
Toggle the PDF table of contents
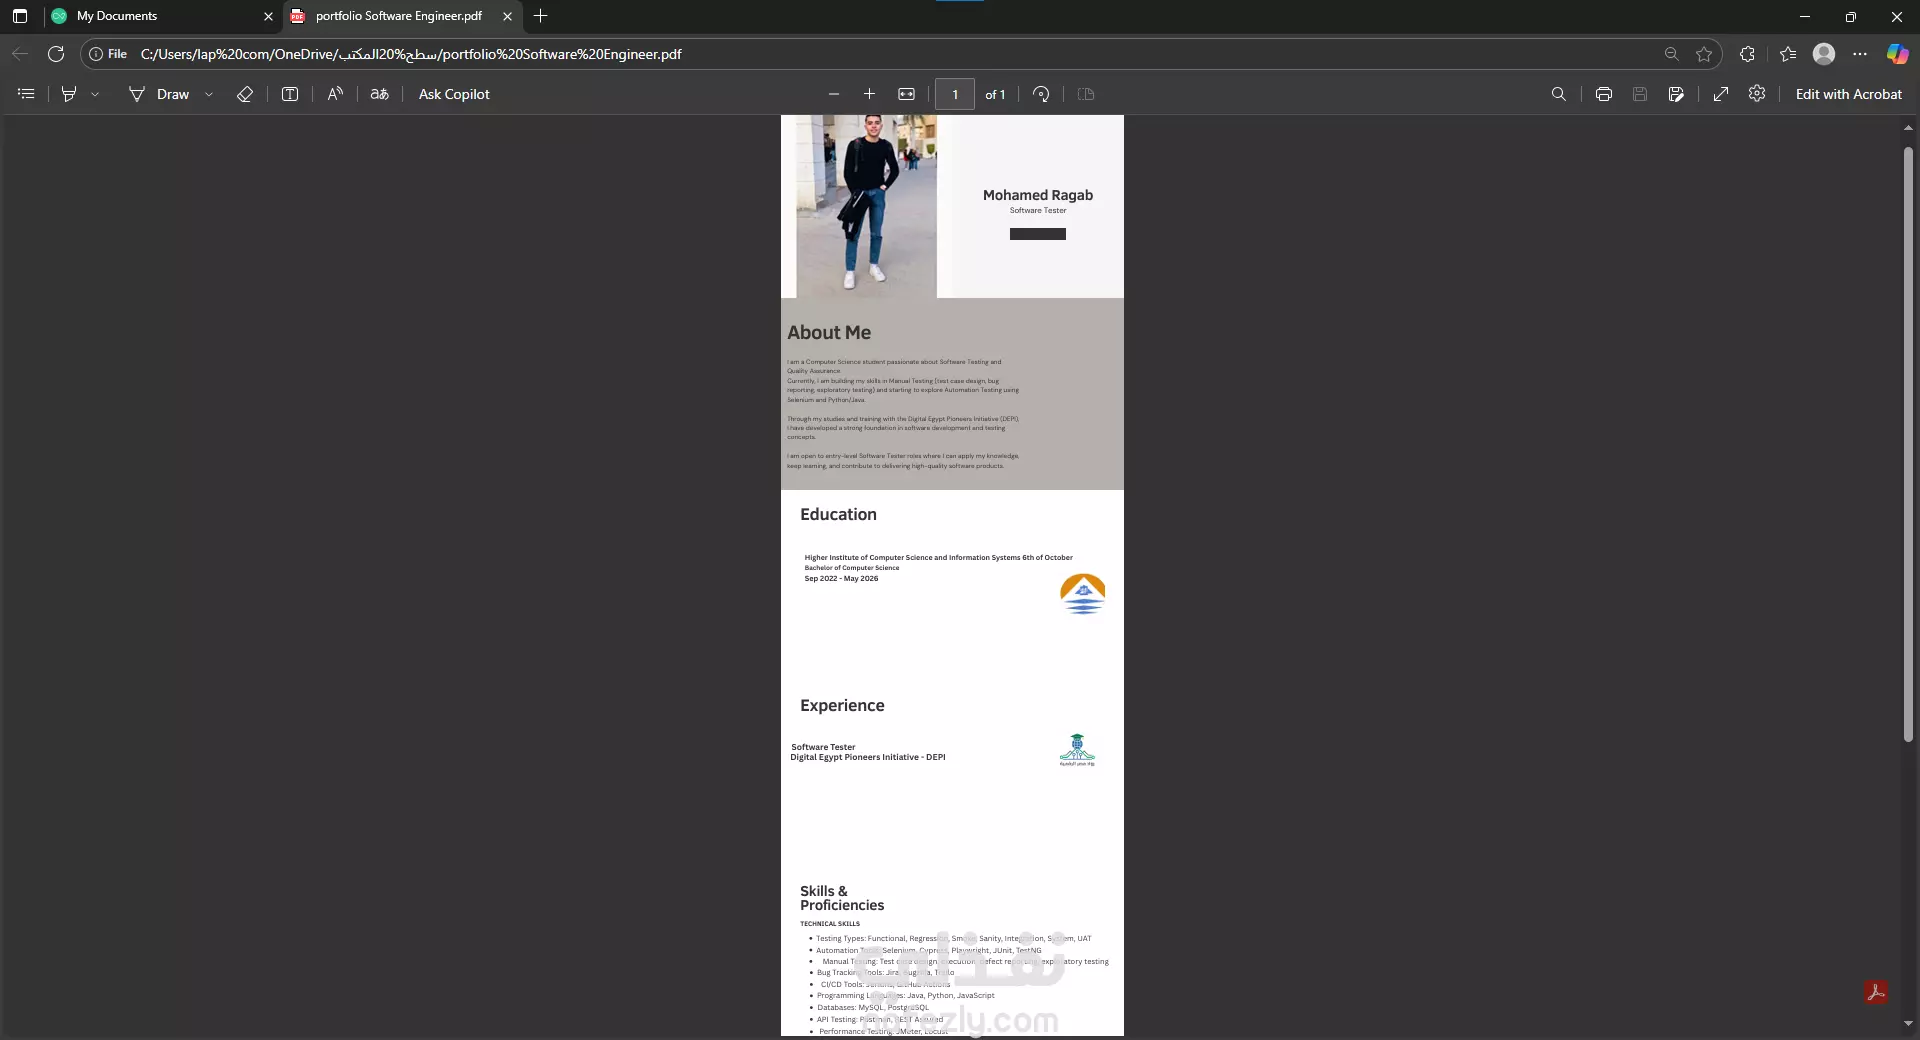coord(26,94)
